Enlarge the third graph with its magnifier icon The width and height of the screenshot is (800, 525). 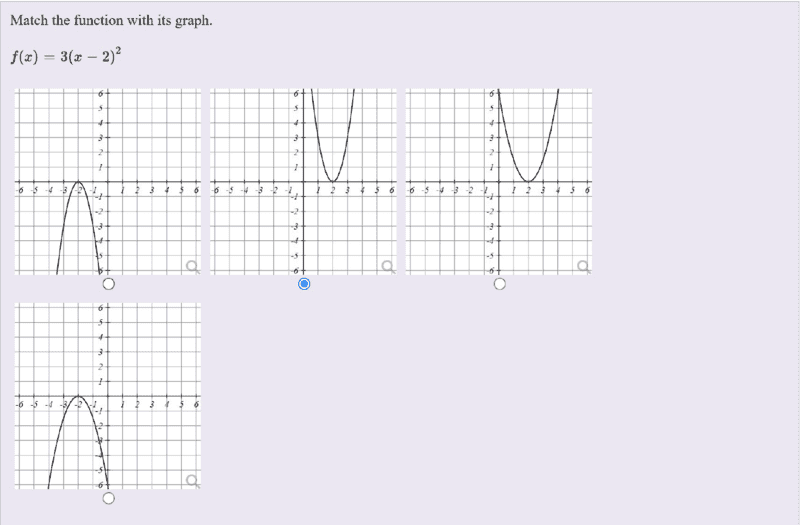[x=582, y=265]
